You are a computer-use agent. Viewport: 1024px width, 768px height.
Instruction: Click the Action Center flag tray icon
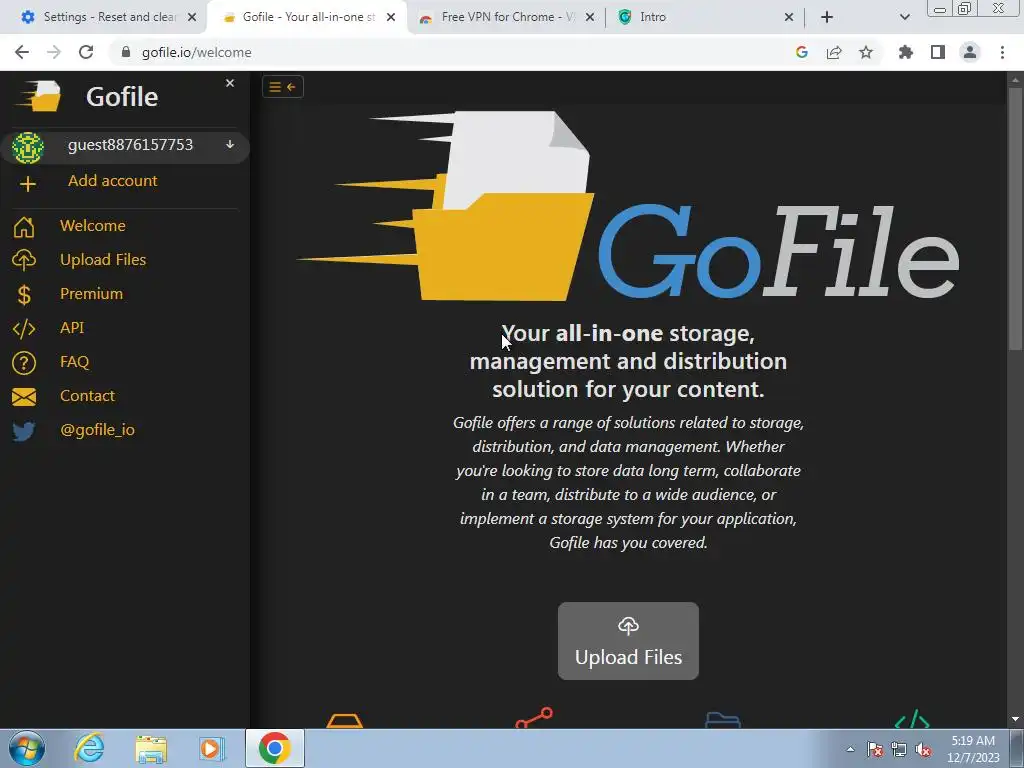875,750
